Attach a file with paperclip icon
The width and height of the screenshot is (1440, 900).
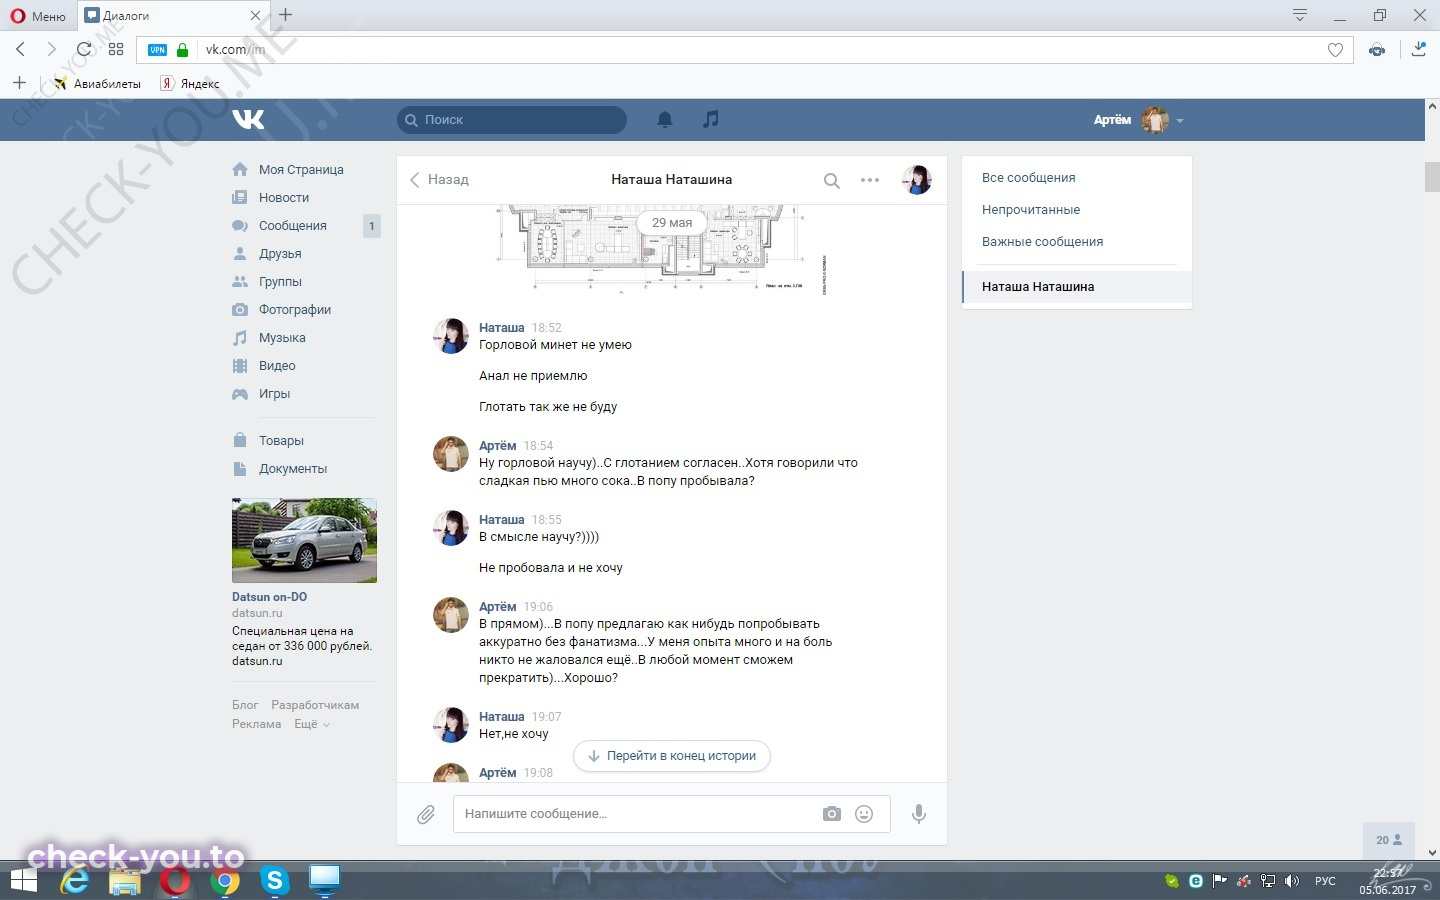[x=426, y=815]
